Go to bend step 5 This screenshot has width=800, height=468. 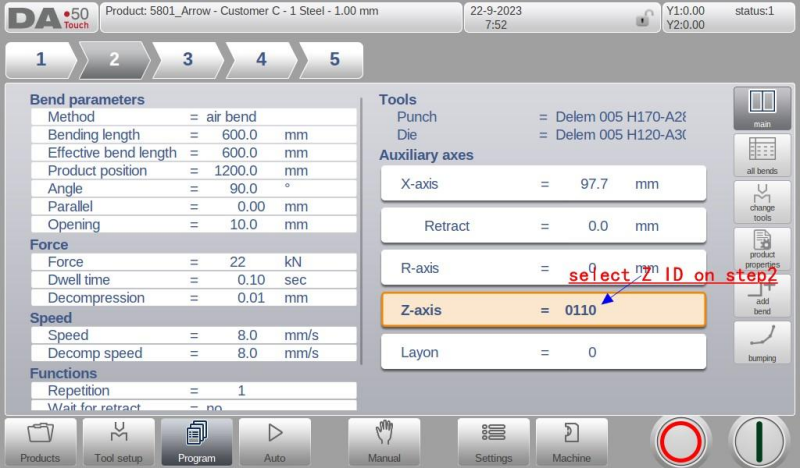coord(333,60)
